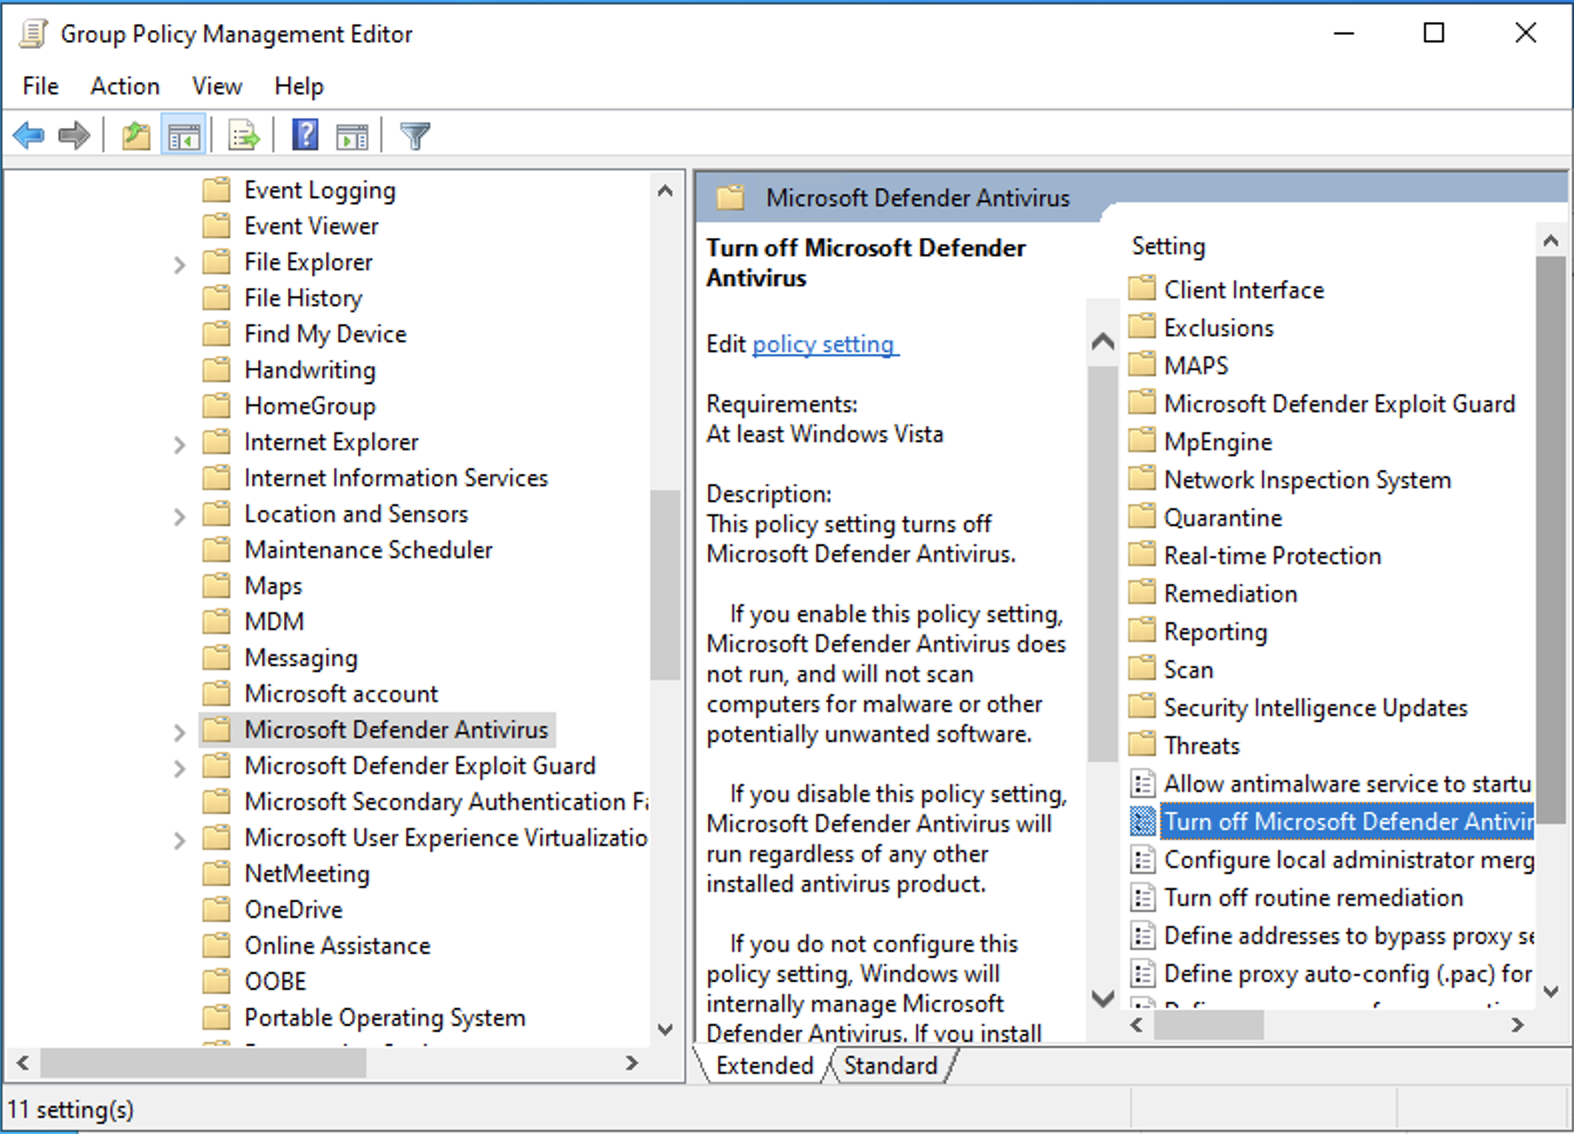Click the Back arrow toolbar icon
The height and width of the screenshot is (1134, 1574).
point(29,135)
